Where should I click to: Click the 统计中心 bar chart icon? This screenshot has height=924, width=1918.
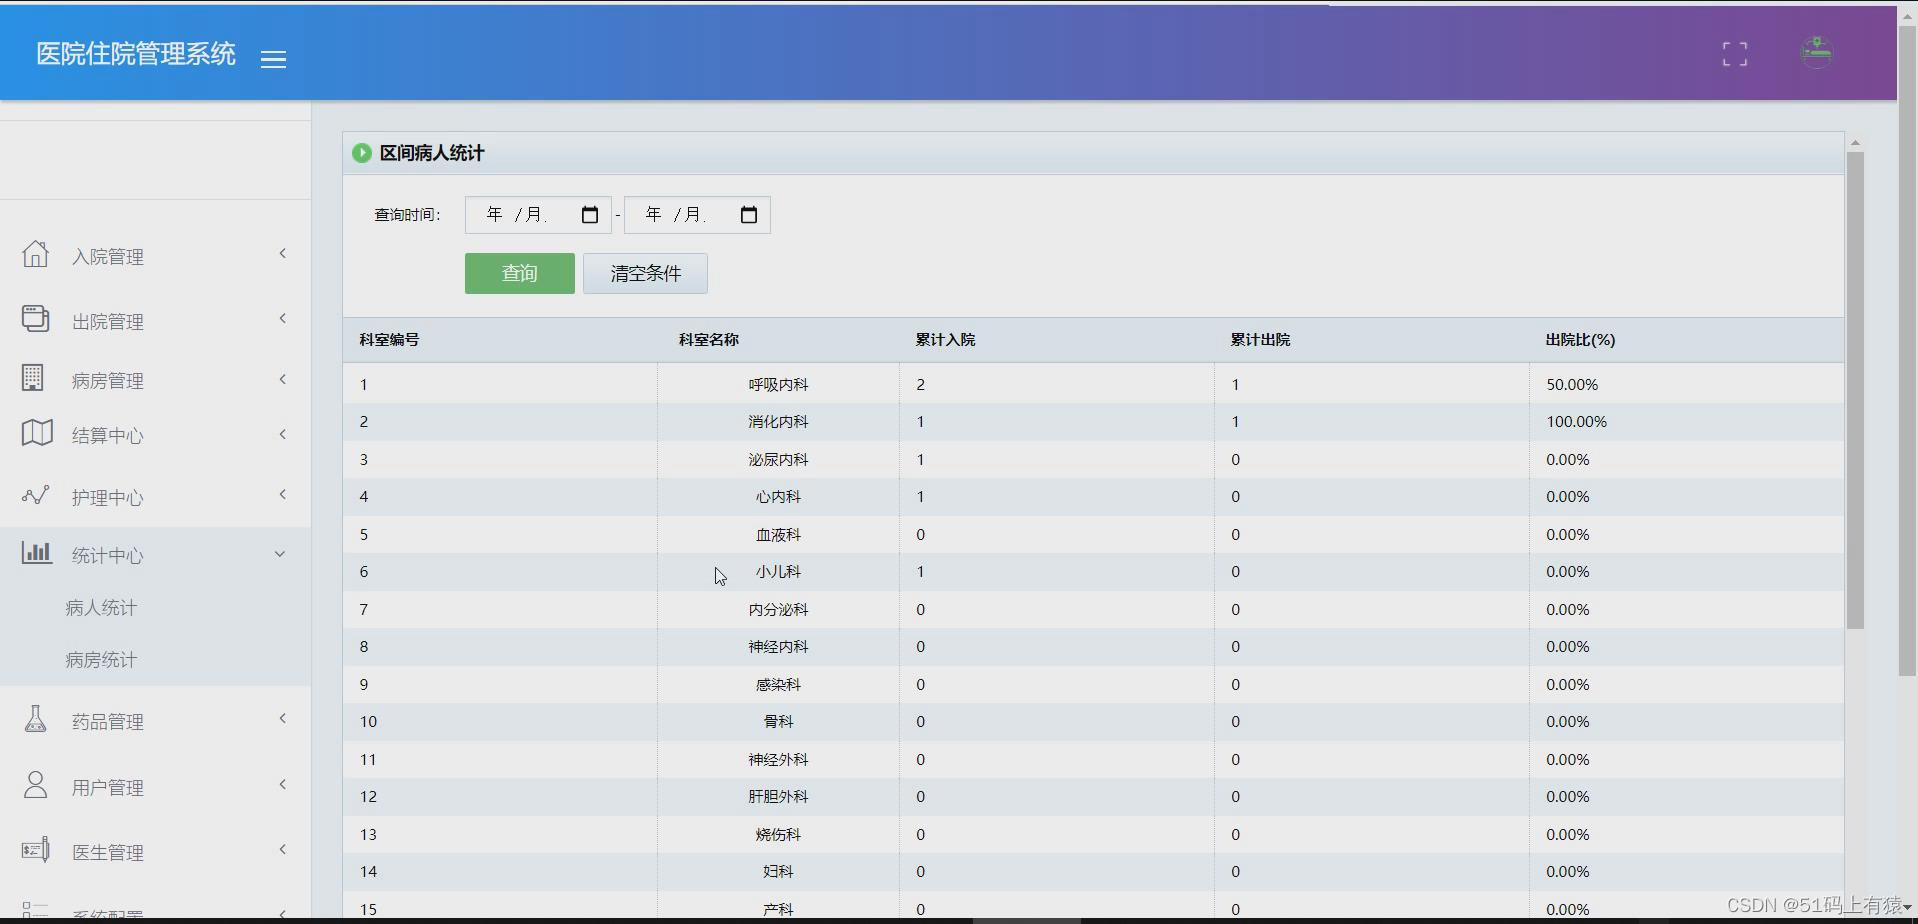click(x=37, y=552)
